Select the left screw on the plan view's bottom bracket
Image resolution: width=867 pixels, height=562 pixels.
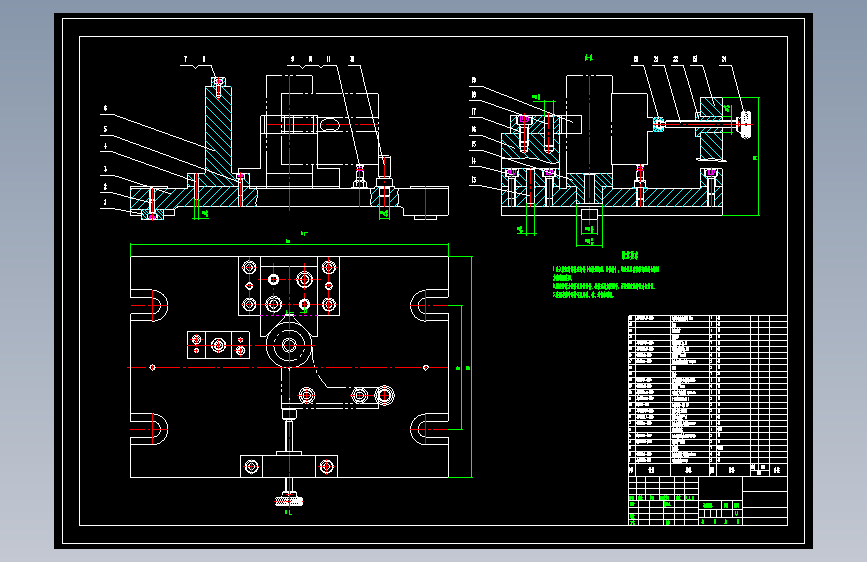[251, 466]
